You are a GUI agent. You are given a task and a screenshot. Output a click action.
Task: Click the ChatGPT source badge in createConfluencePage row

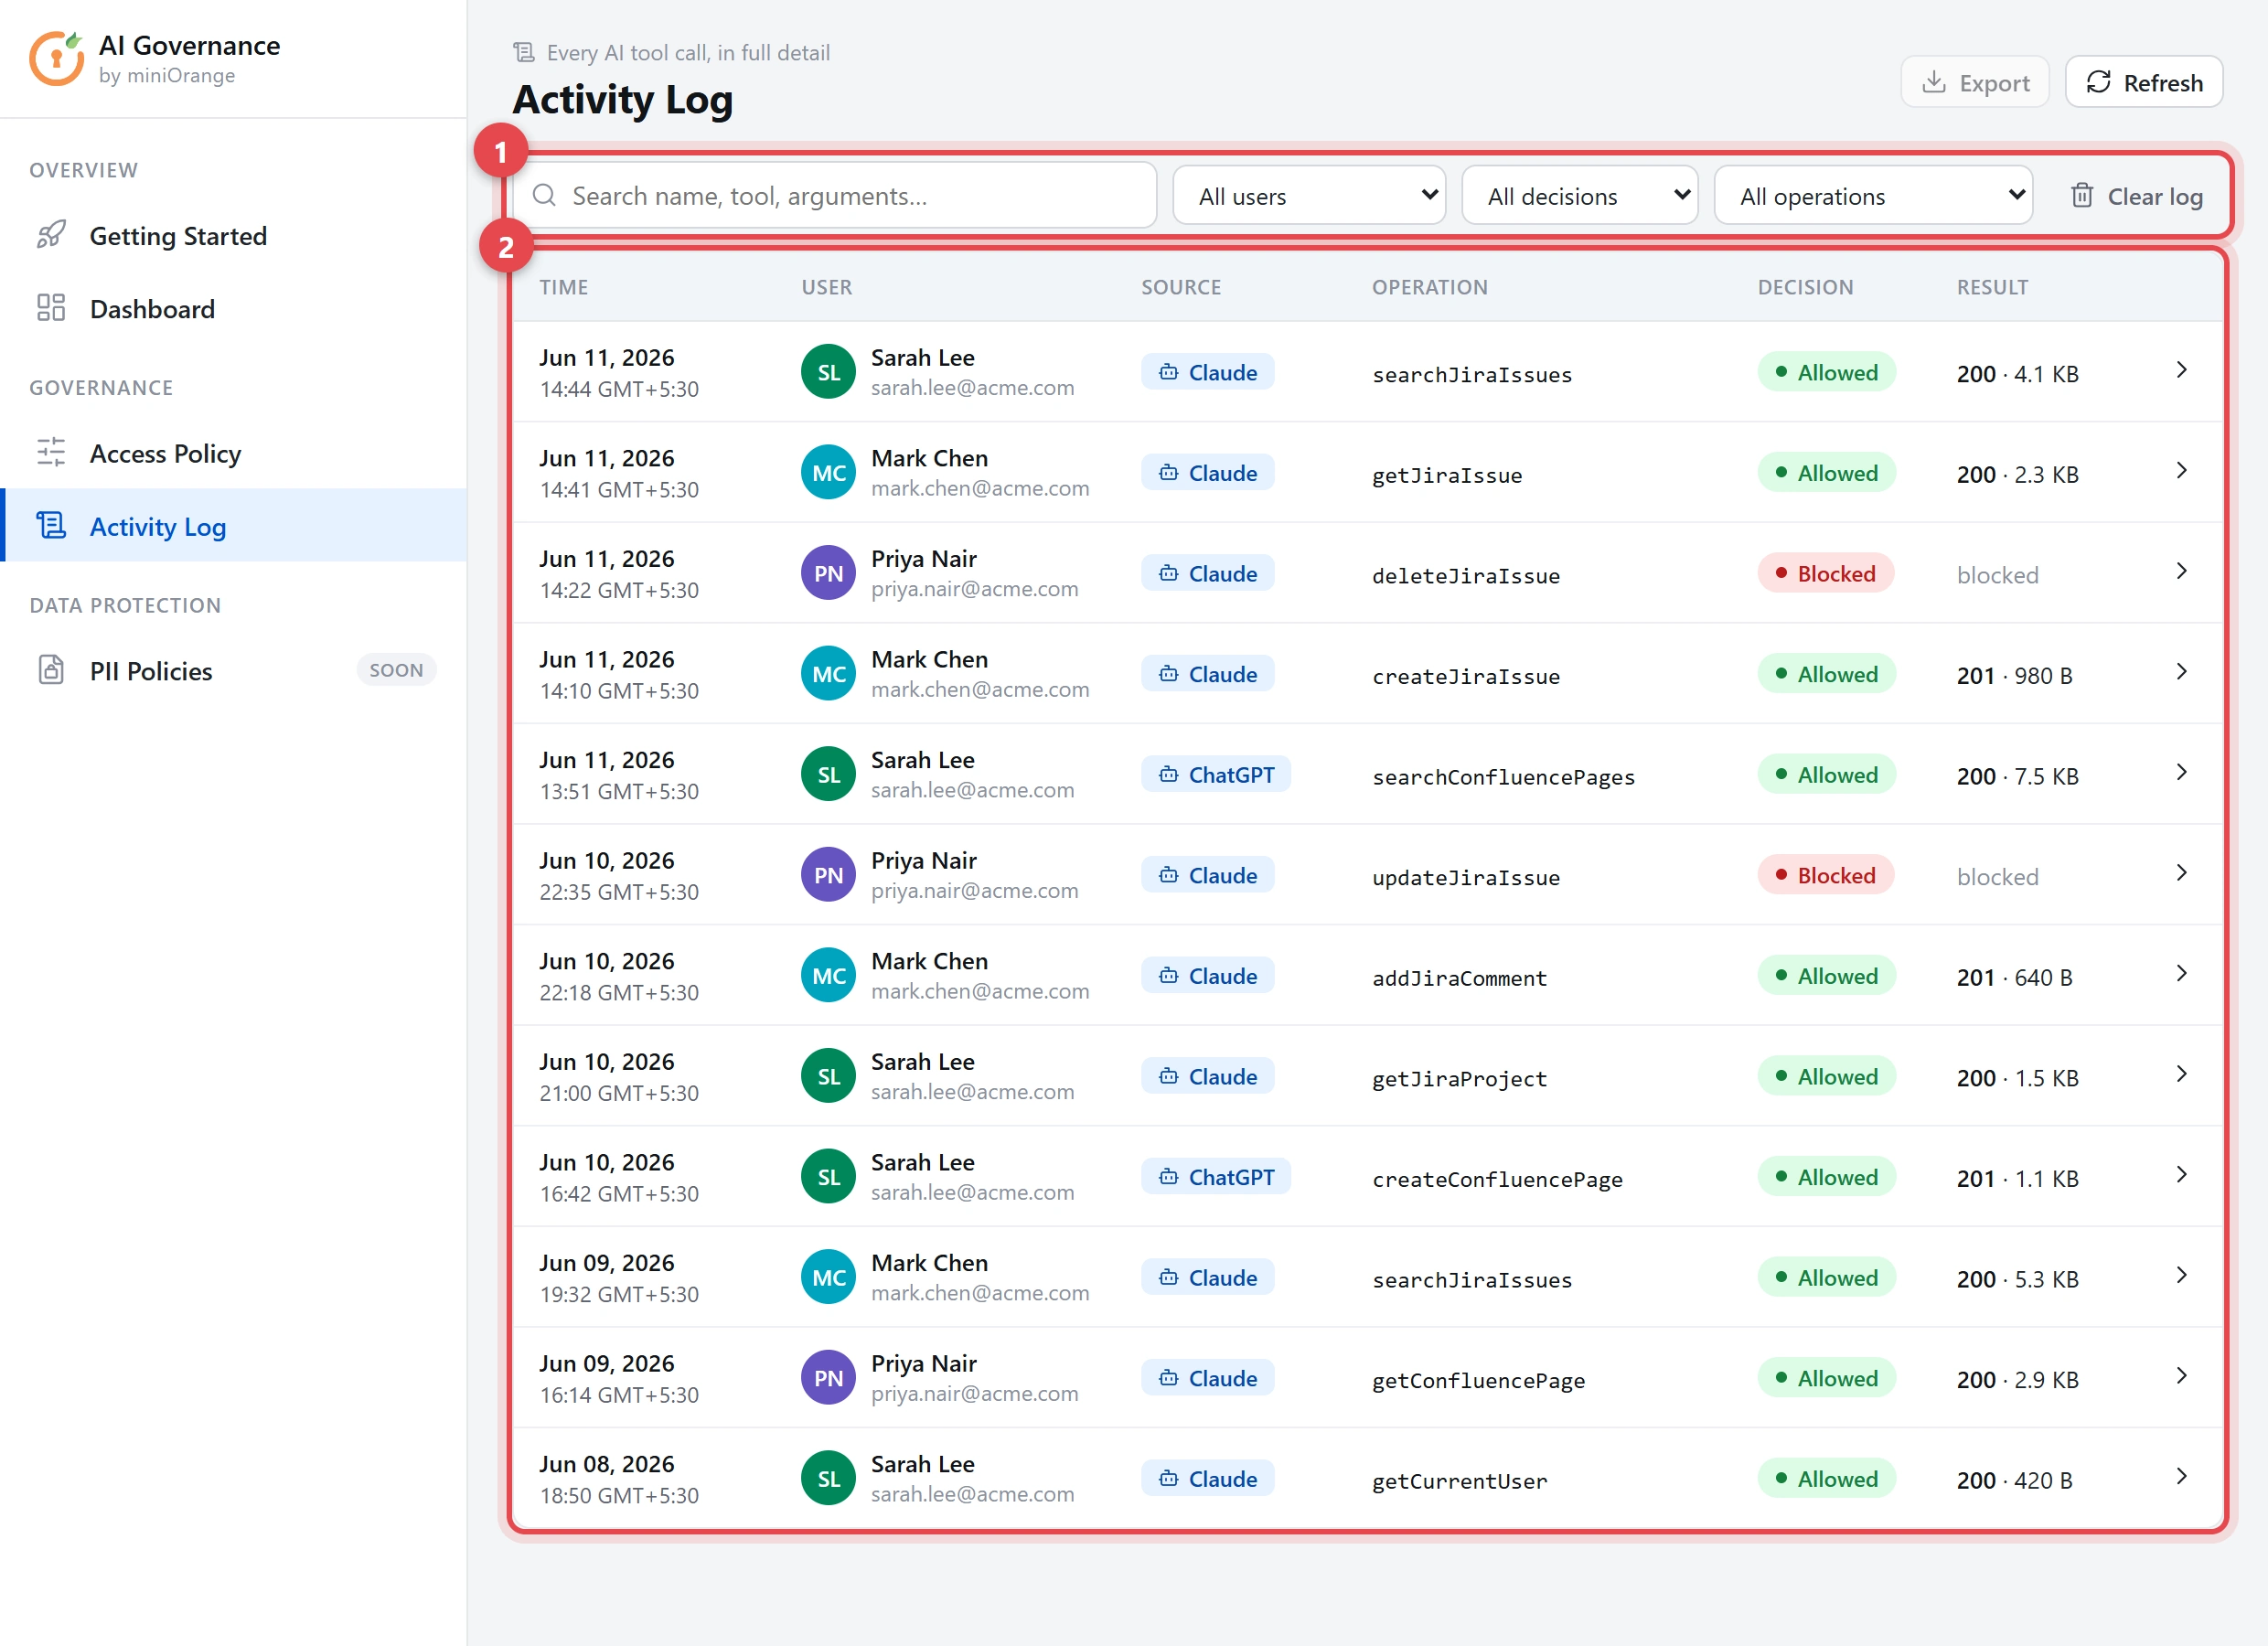pyautogui.click(x=1216, y=1177)
